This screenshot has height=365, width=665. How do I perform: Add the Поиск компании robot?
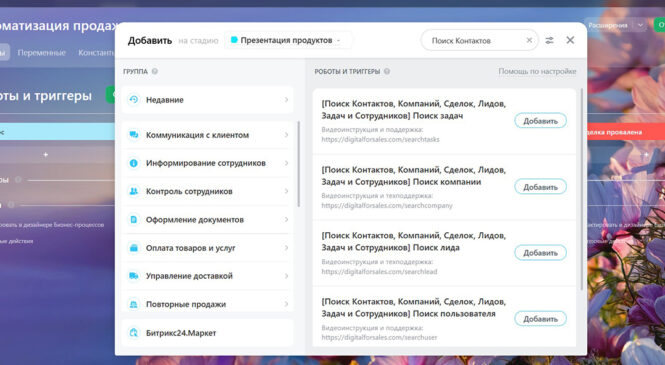[540, 187]
